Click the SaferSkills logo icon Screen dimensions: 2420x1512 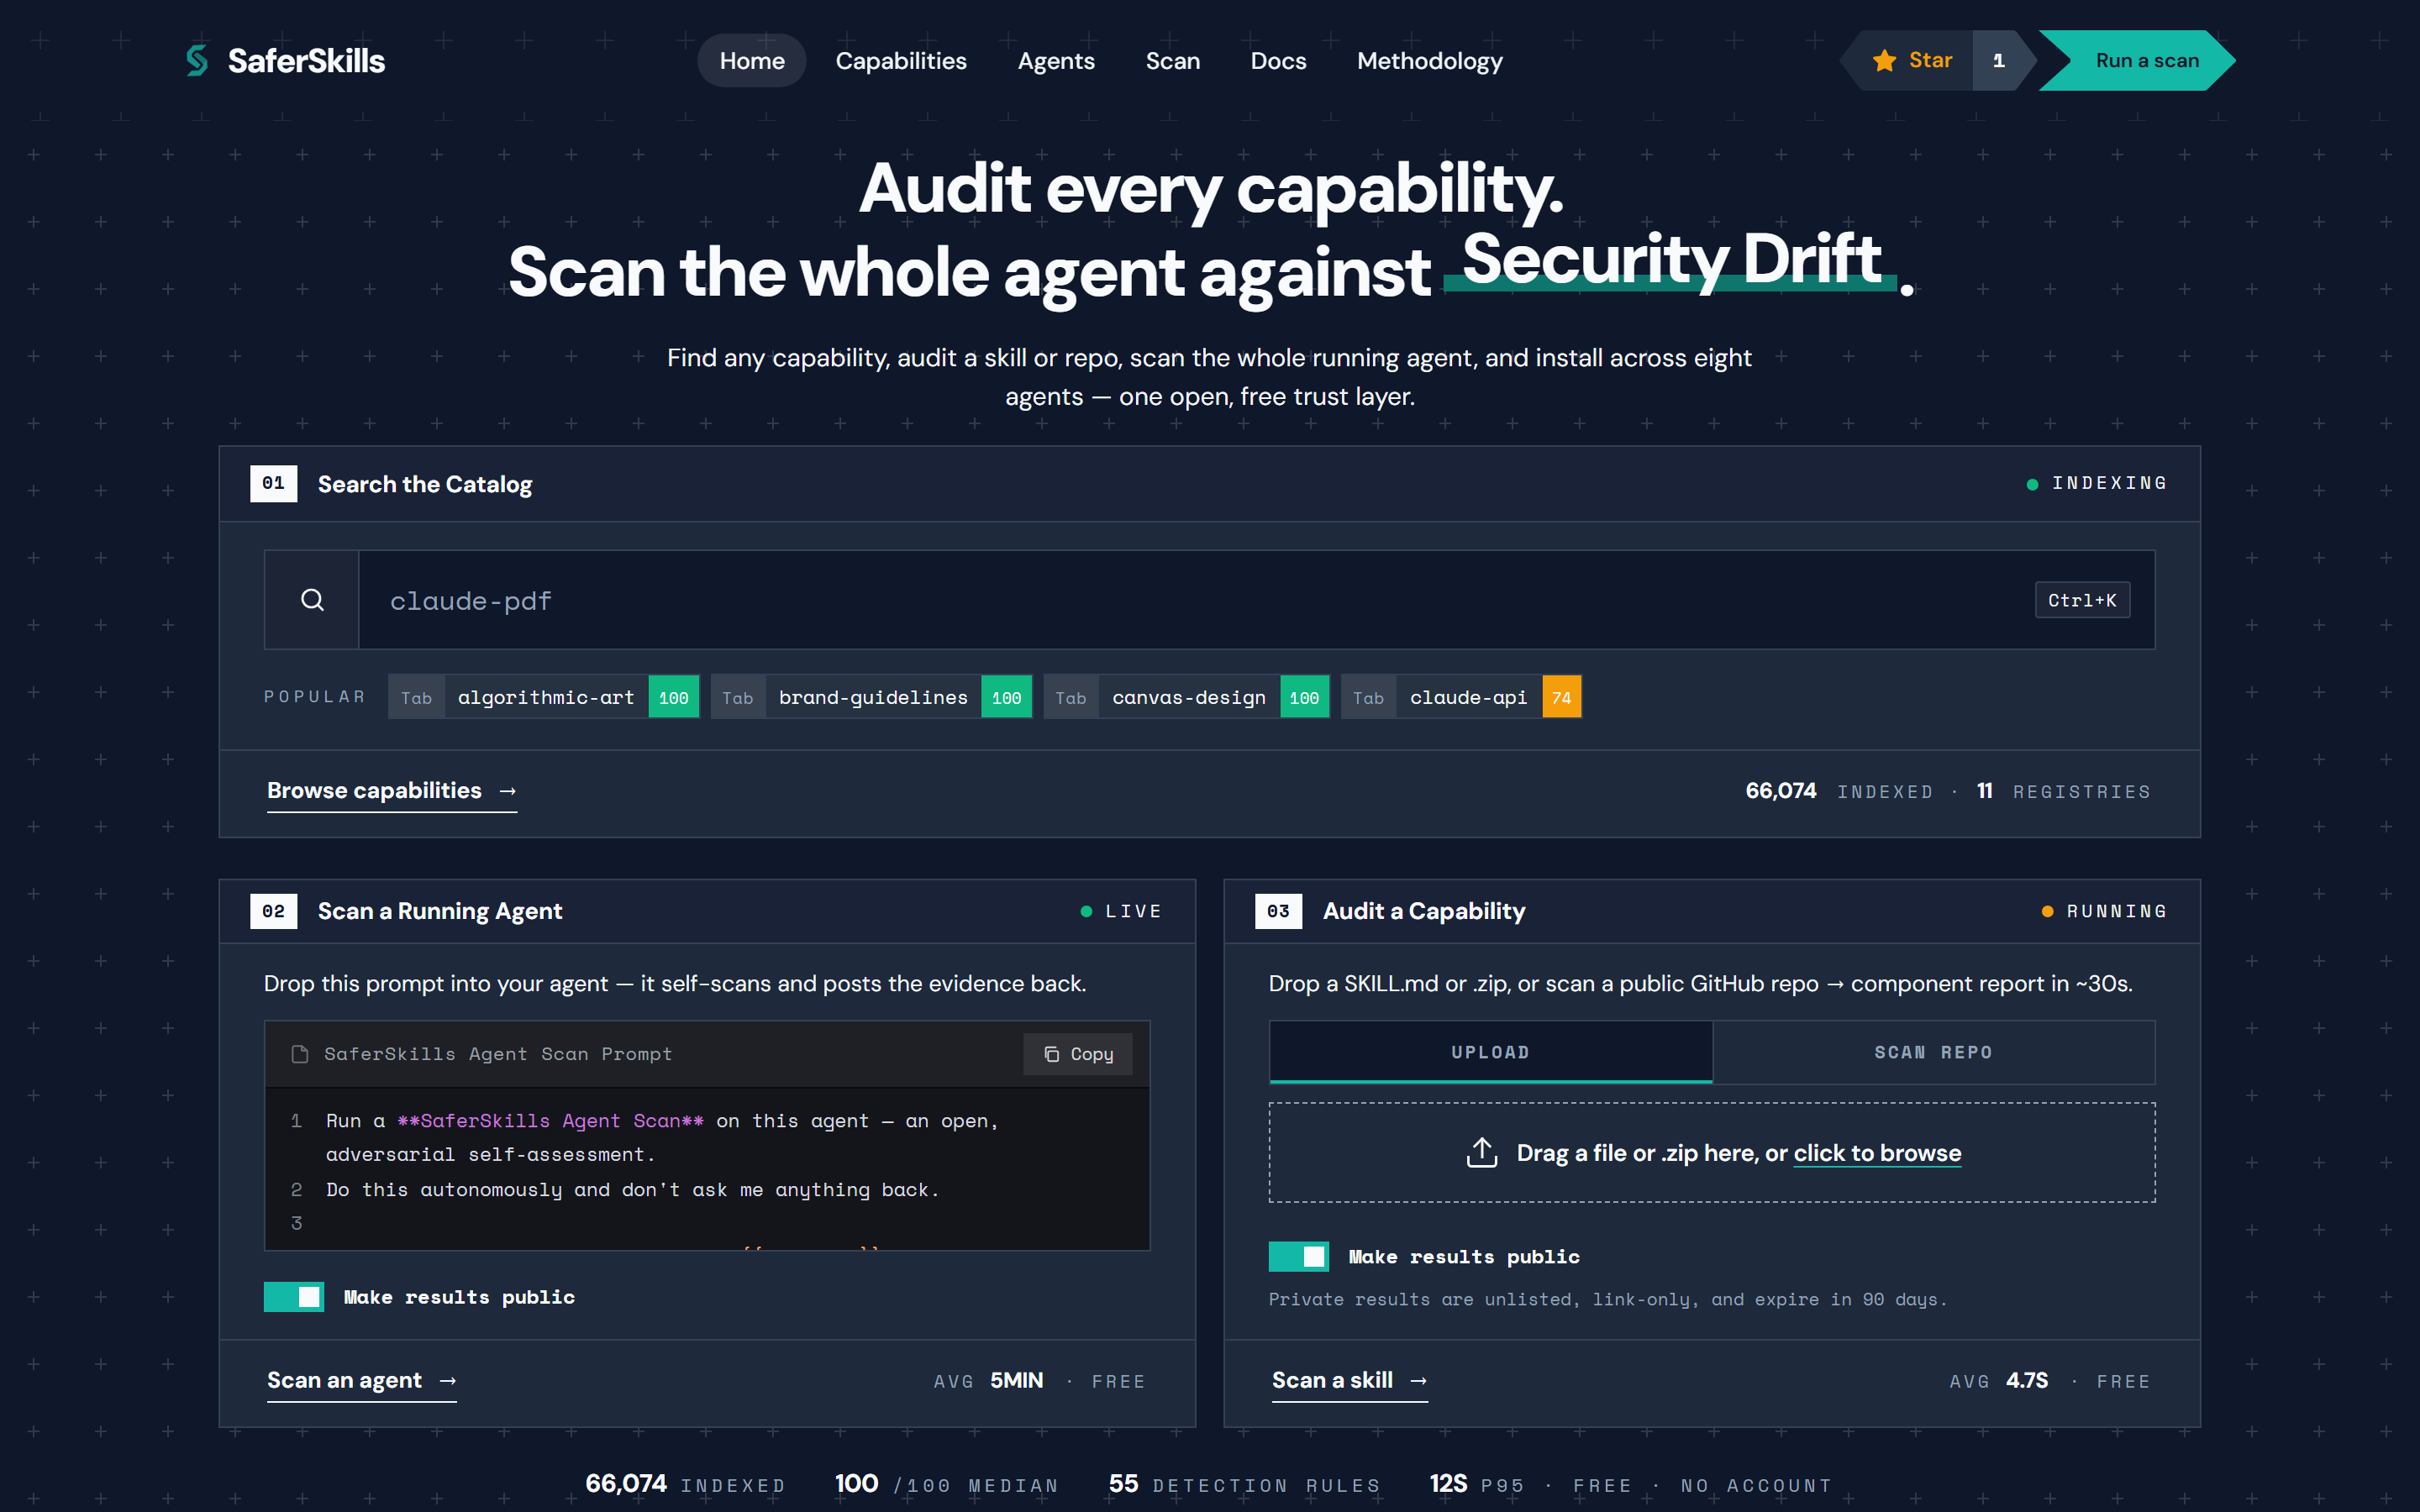click(x=197, y=61)
